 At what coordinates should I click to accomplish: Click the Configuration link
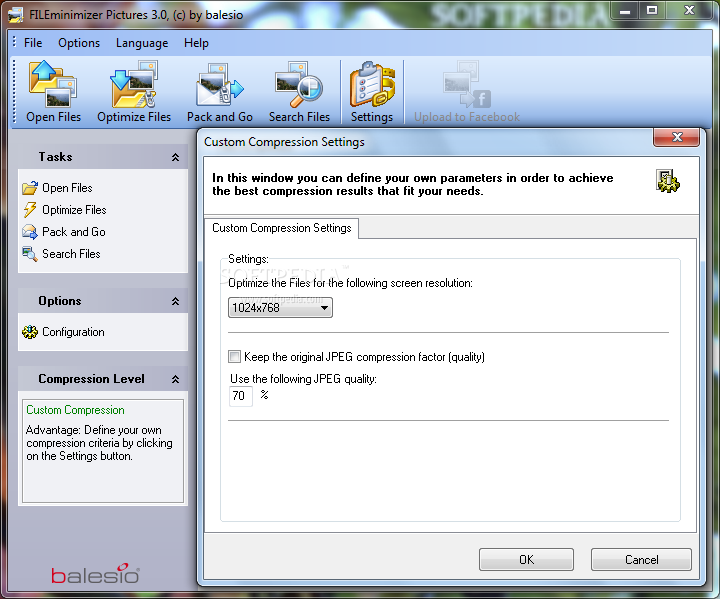click(x=73, y=332)
